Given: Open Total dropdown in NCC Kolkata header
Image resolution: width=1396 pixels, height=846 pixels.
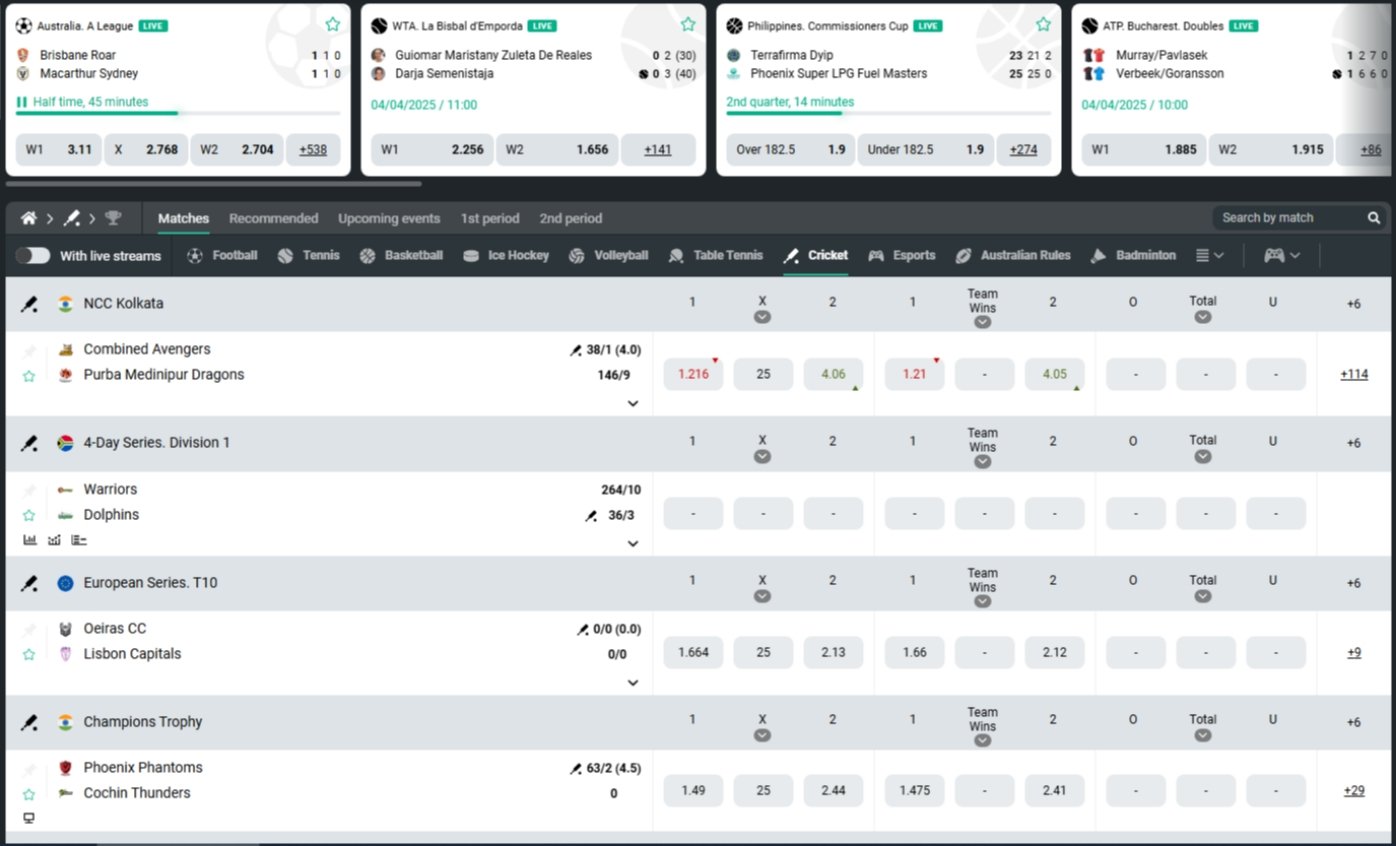Looking at the screenshot, I should pos(1203,317).
